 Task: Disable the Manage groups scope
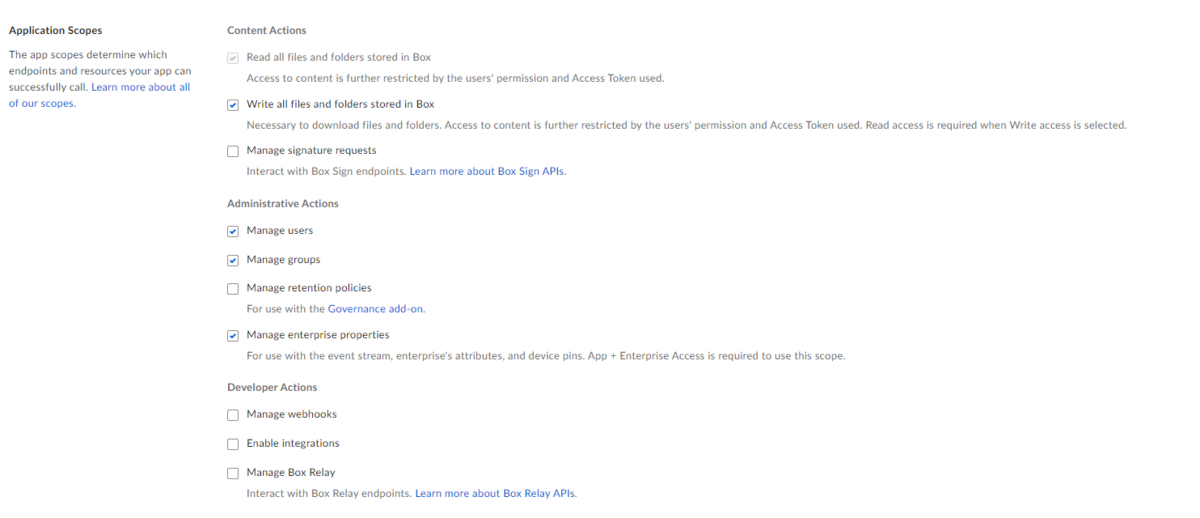click(x=233, y=260)
